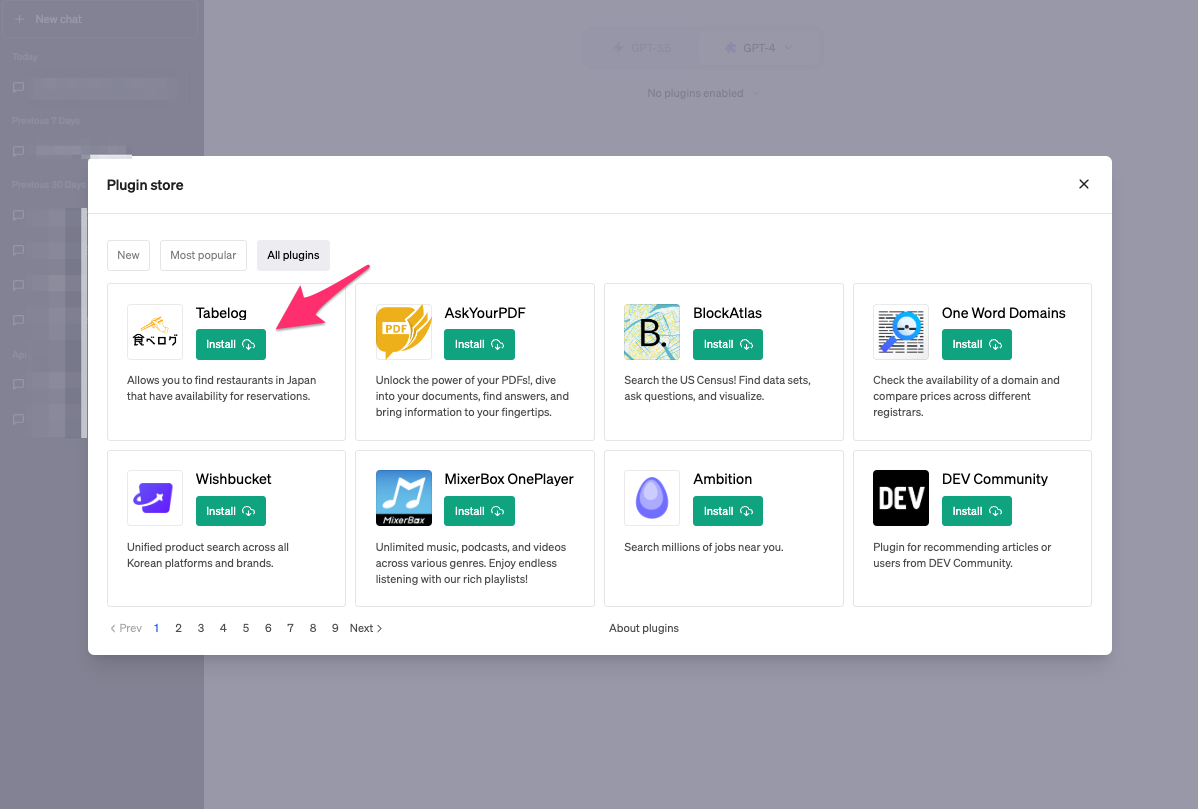Go to plugin page 6

(268, 628)
